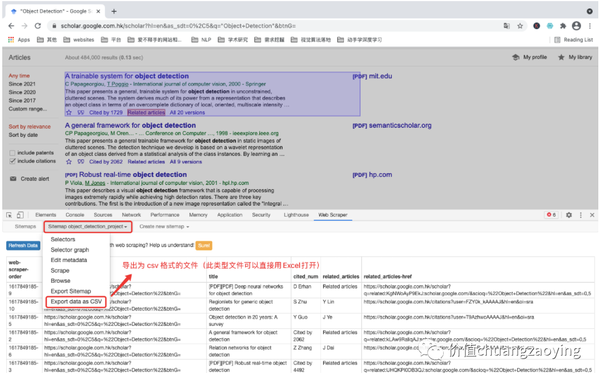This screenshot has height=378, width=600.
Task: Open "A general framework for object detection"
Action: tap(130, 125)
